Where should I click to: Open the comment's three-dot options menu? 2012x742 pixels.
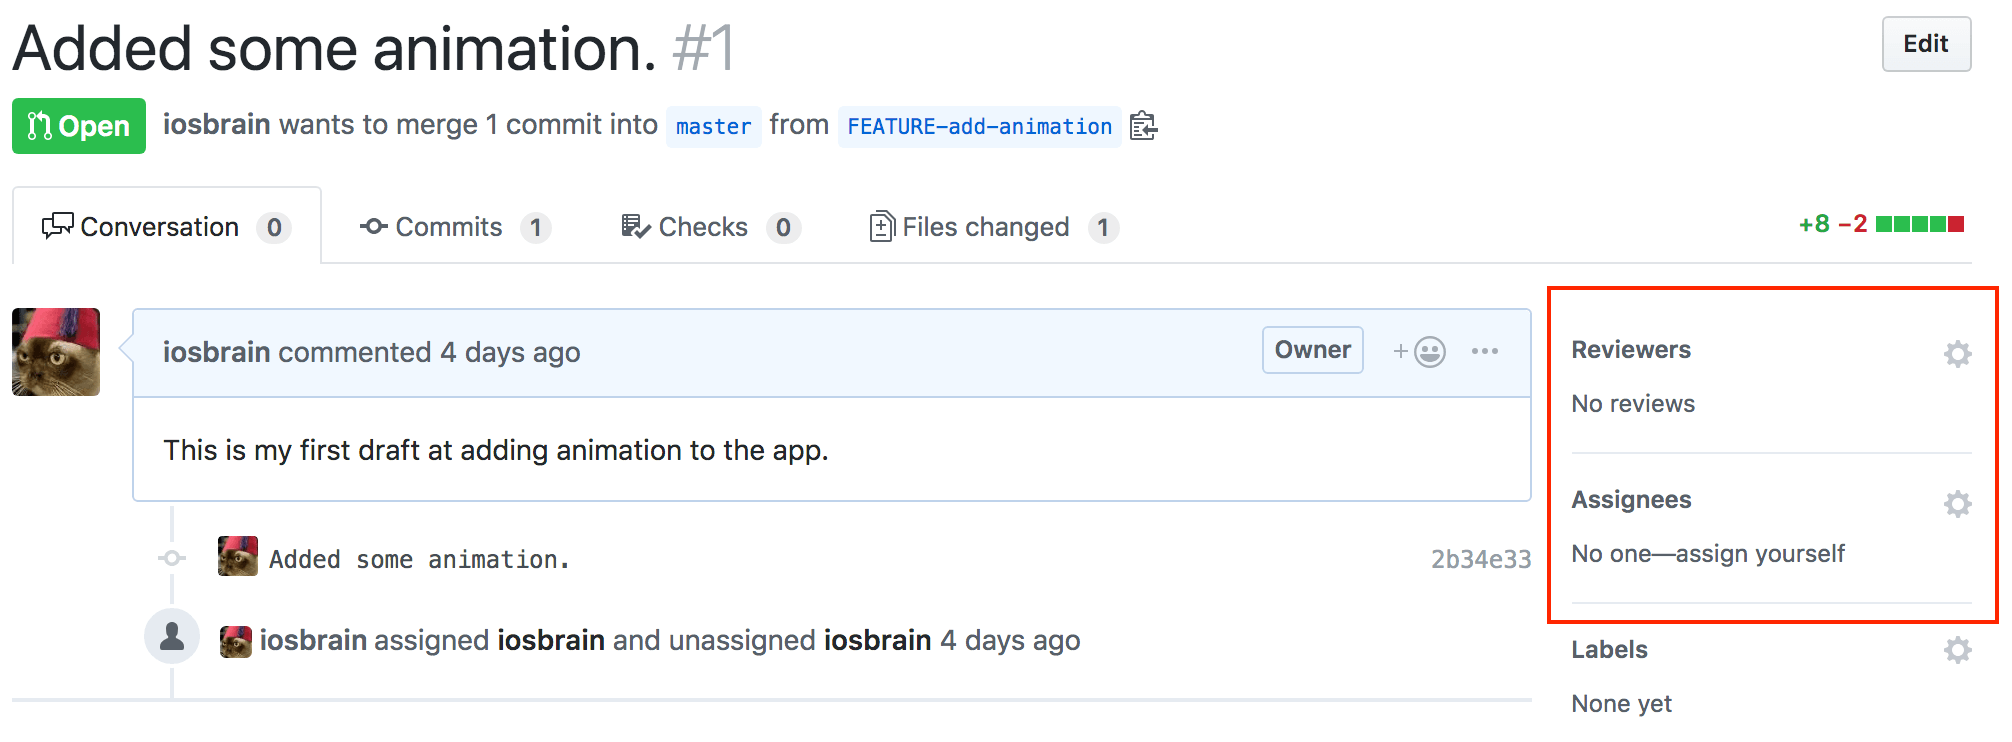[x=1484, y=351]
